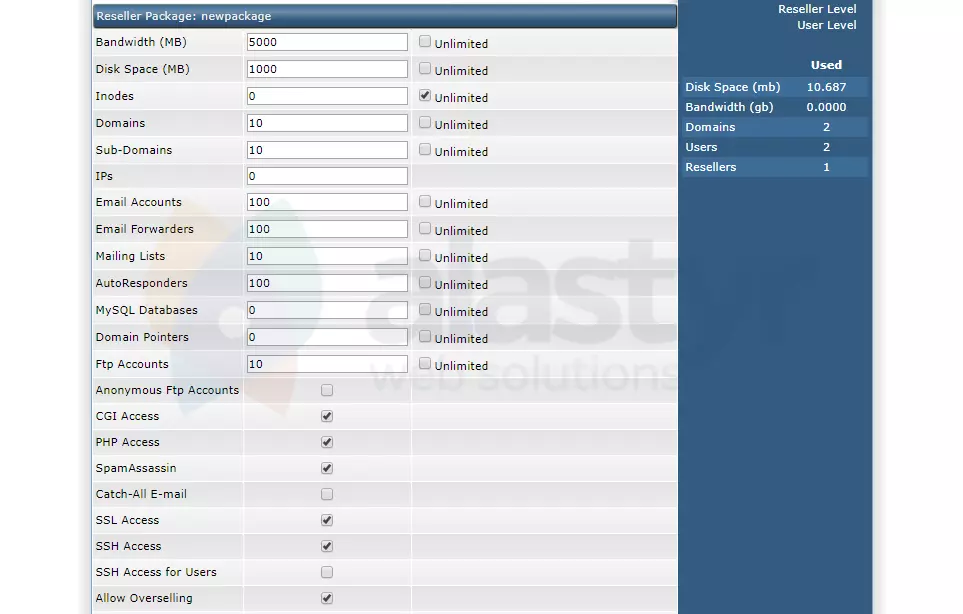This screenshot has height=614, width=963.
Task: Enable Unlimited for Domains
Action: (424, 122)
